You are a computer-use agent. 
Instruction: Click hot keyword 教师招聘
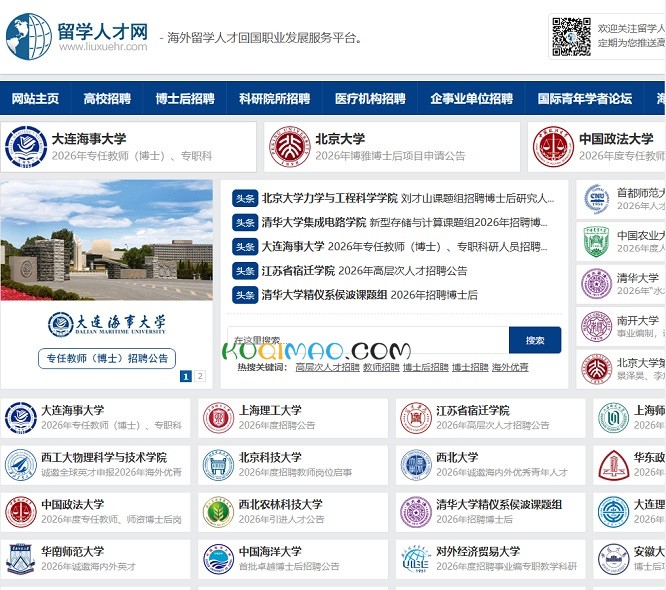[381, 367]
